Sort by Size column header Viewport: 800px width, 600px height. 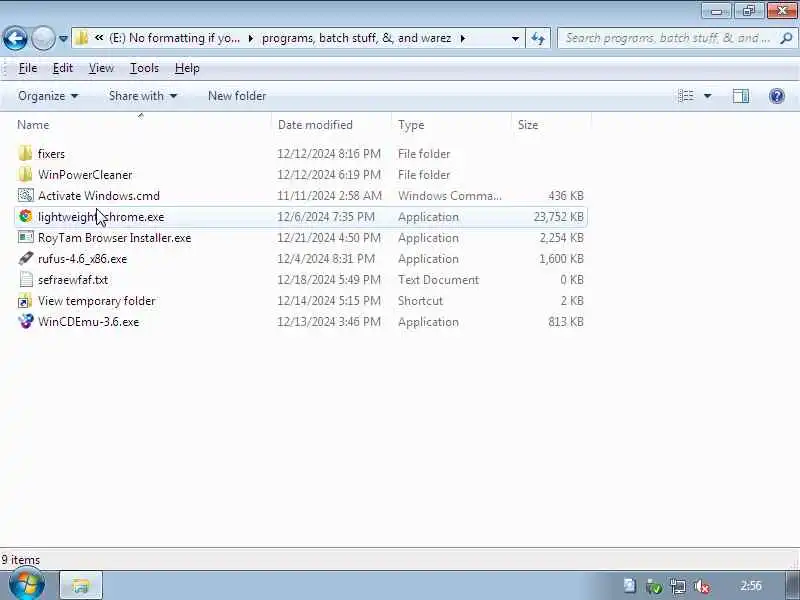(x=528, y=125)
